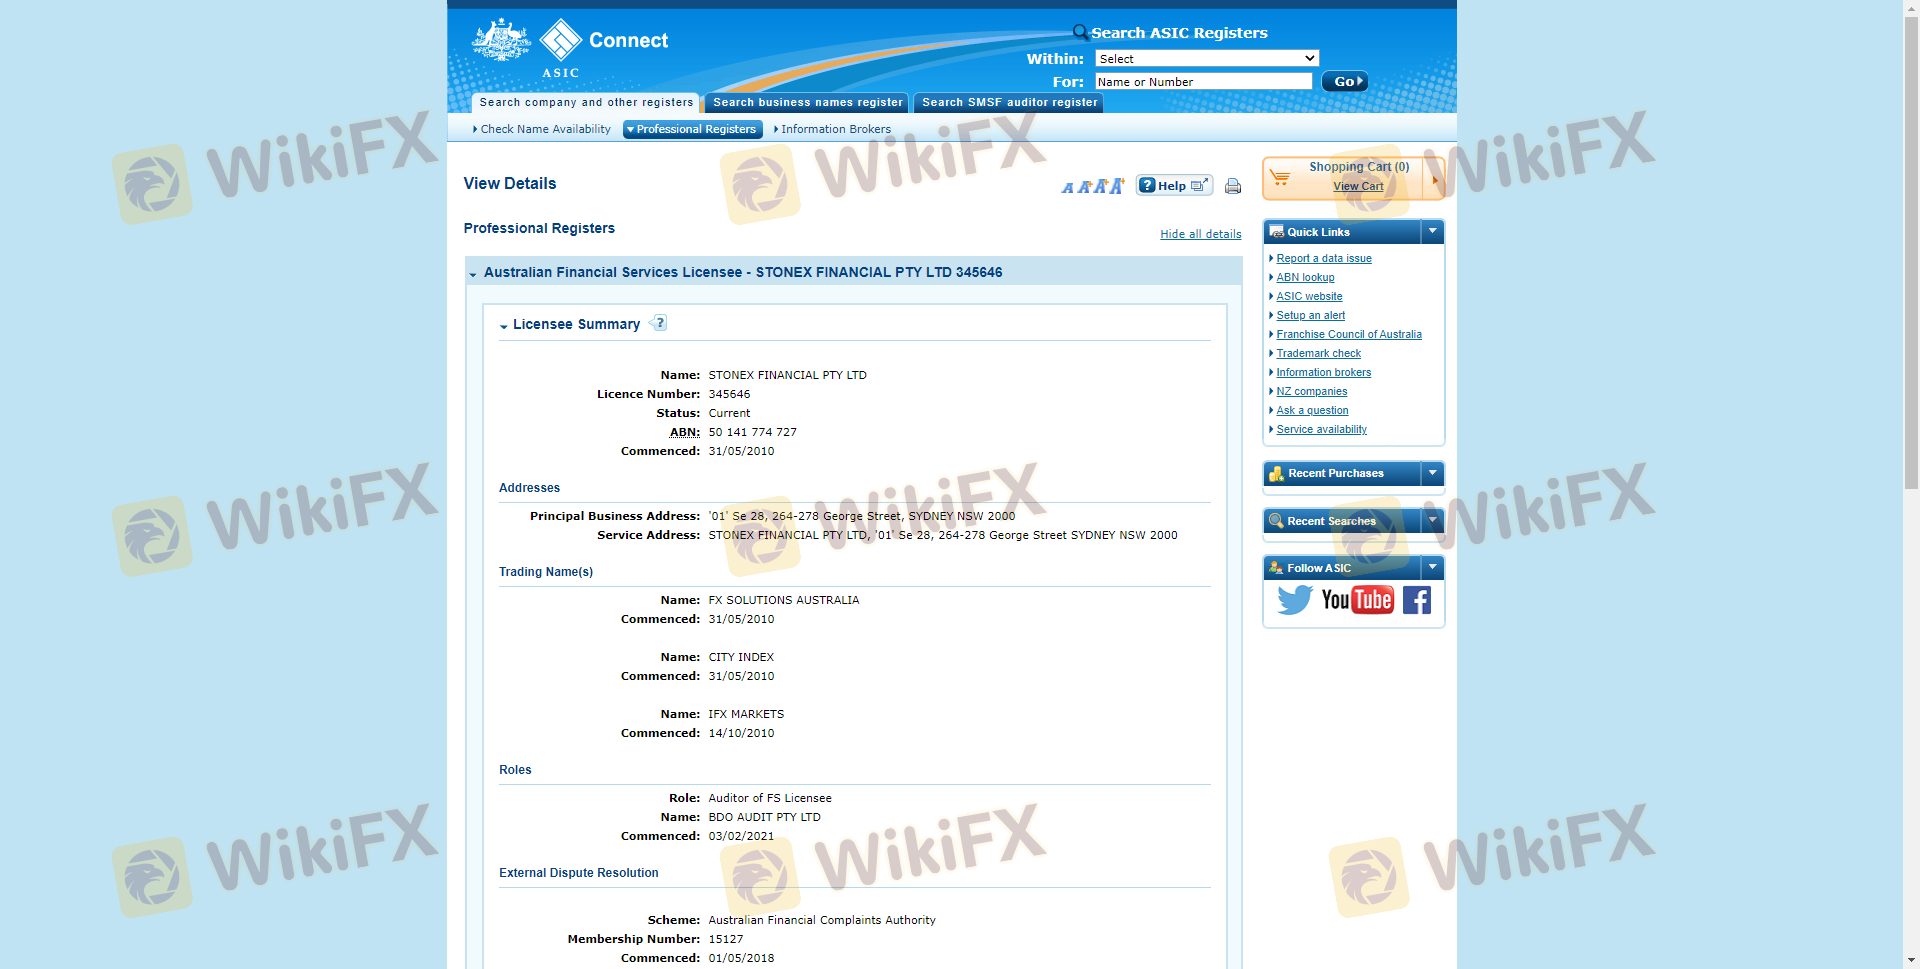Expand the Recent Purchases panel
1920x969 pixels.
pos(1432,473)
